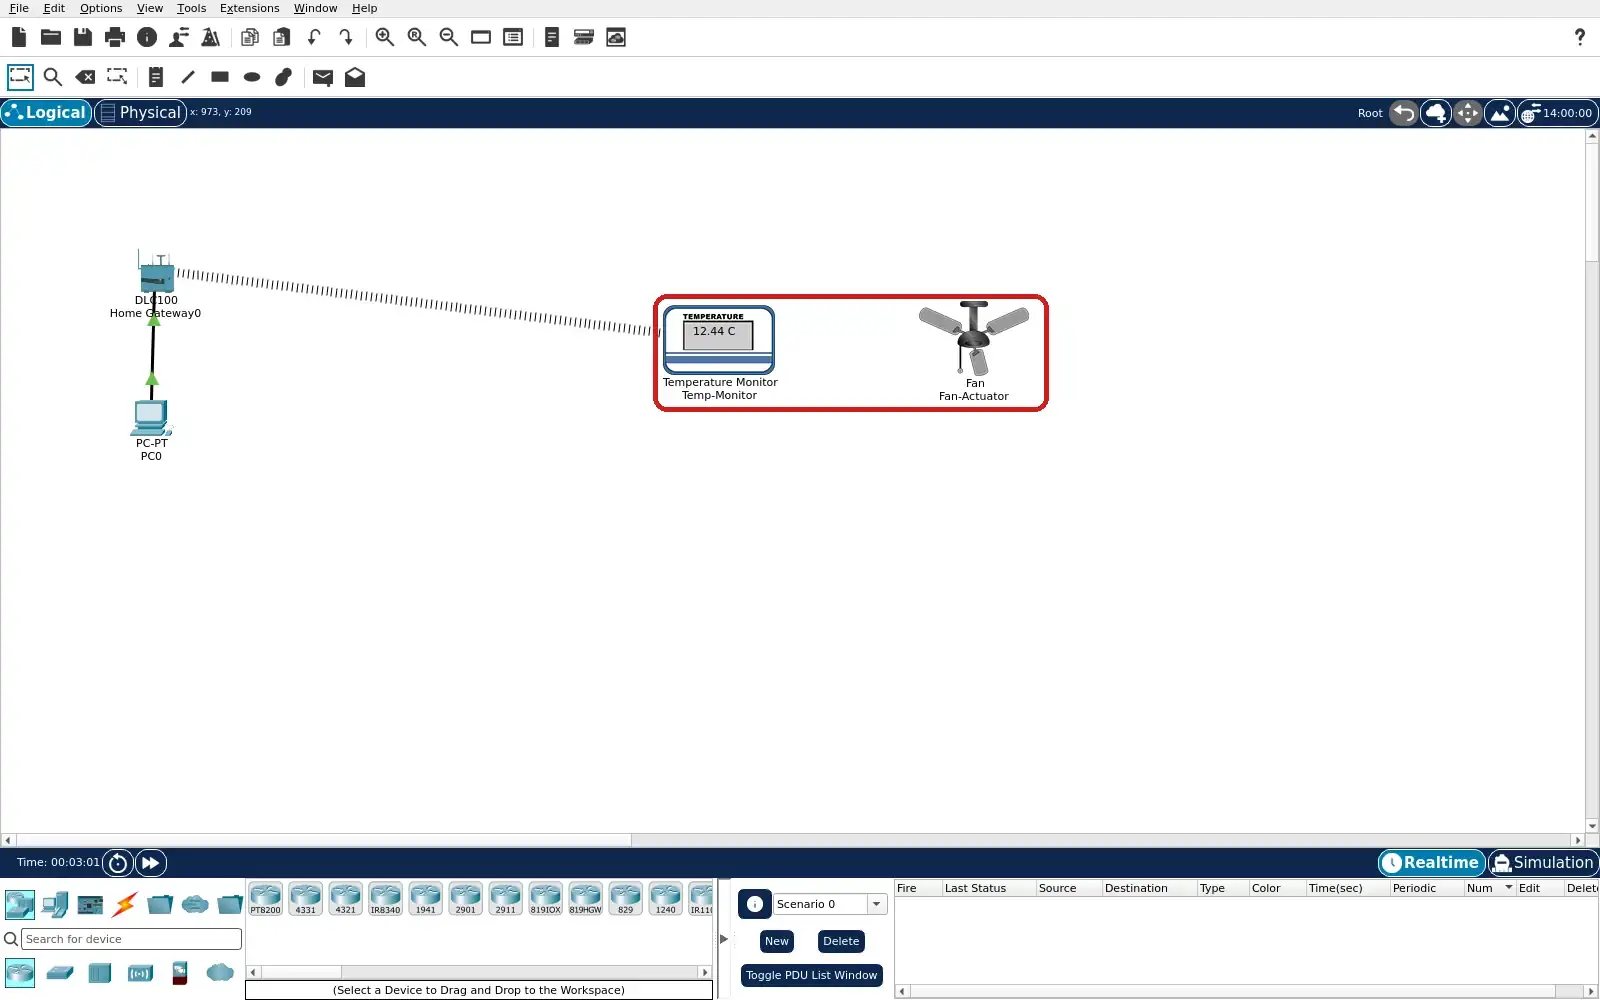The height and width of the screenshot is (1000, 1600).
Task: Open the custom devices dialog icon
Action: coord(513,37)
